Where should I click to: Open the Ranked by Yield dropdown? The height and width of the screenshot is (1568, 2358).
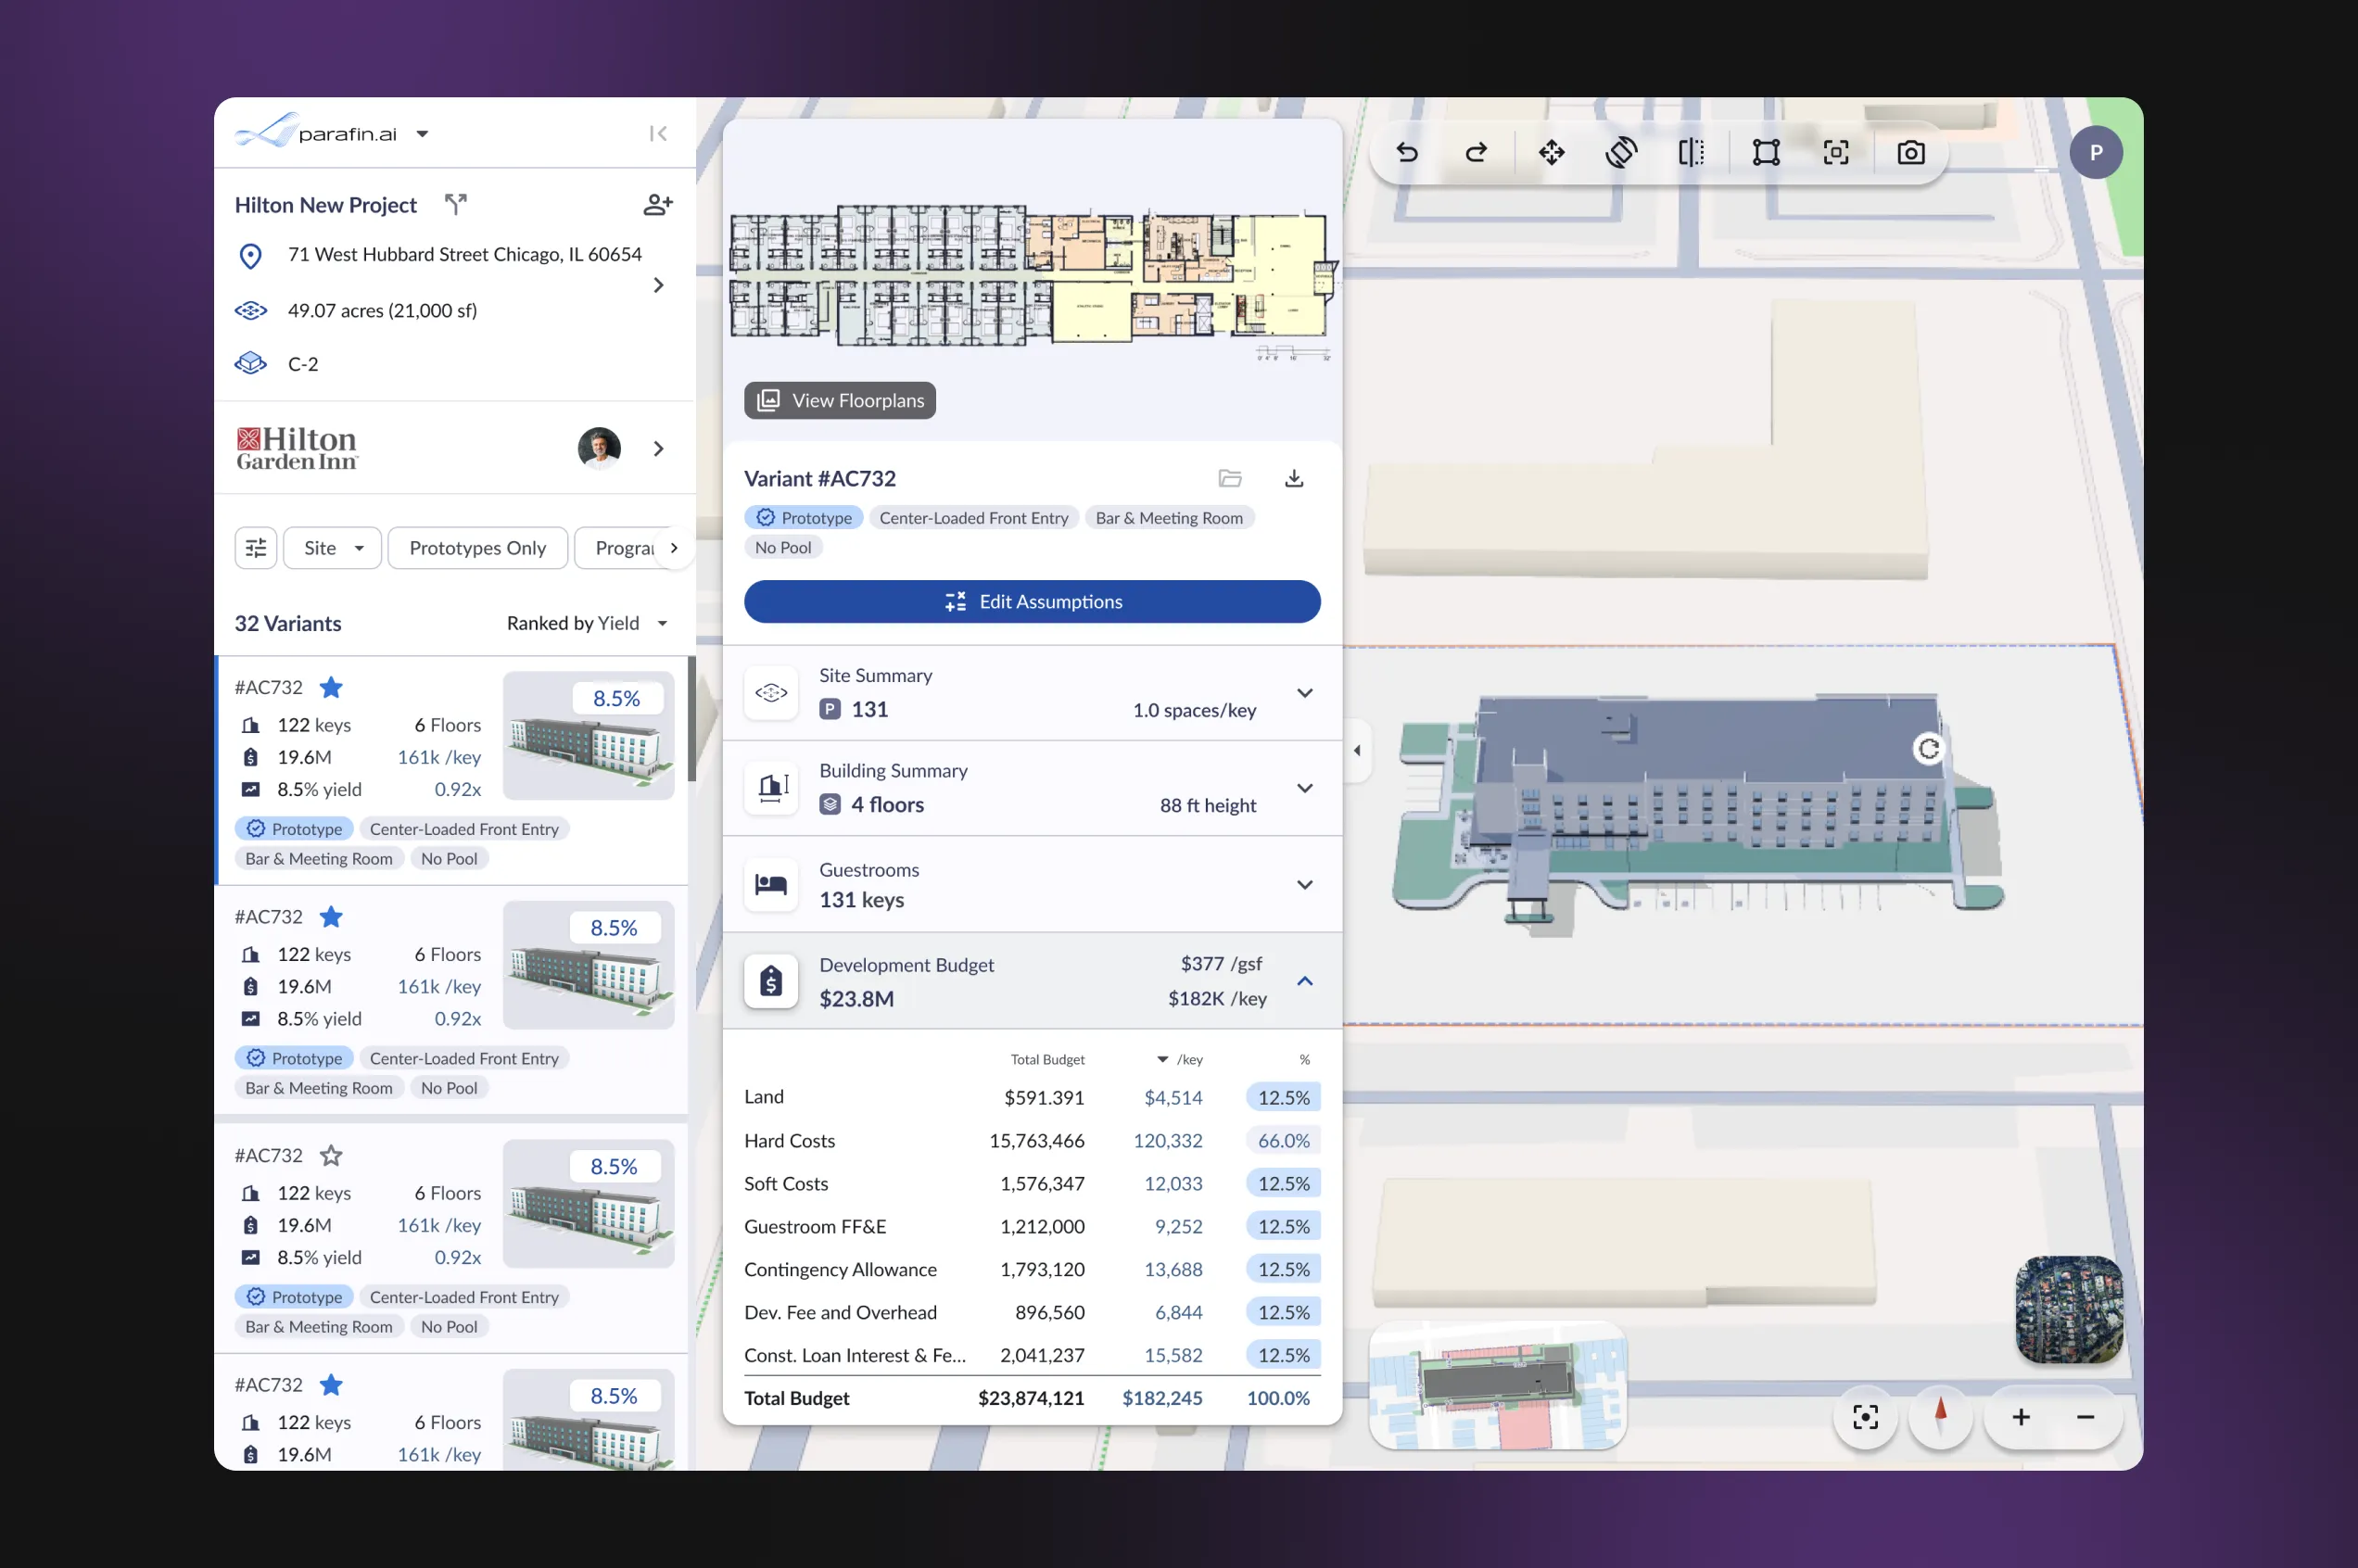(x=587, y=624)
